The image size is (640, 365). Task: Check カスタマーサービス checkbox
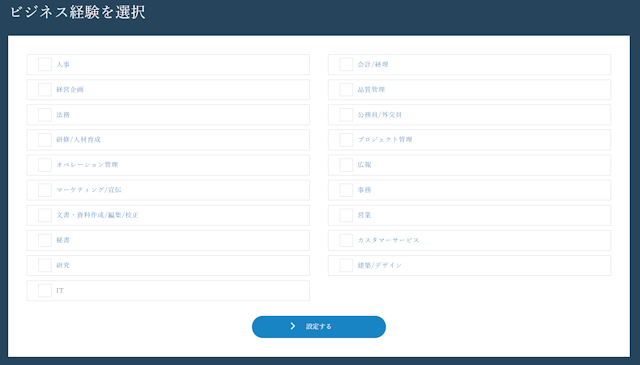[346, 240]
